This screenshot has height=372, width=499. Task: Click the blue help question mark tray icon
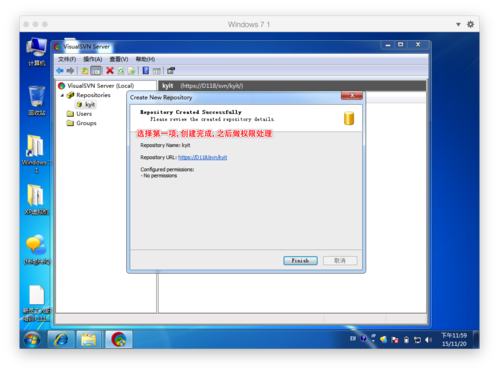coord(364,339)
